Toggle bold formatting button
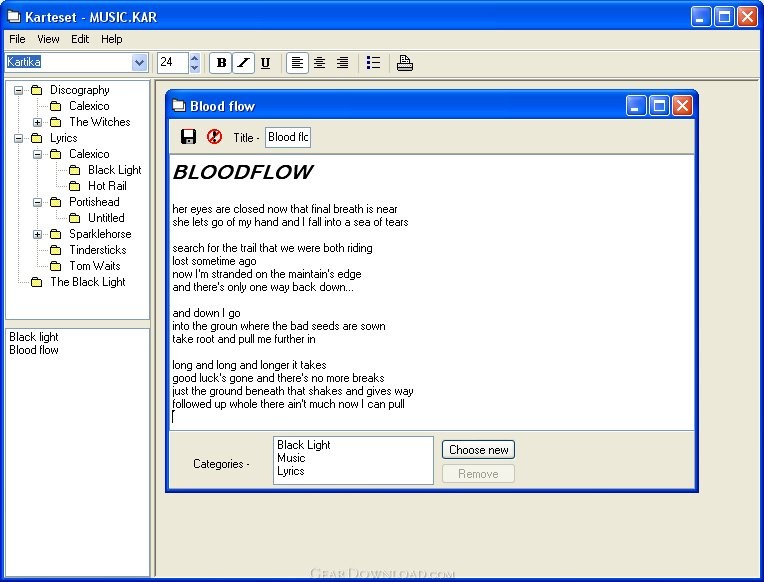This screenshot has height=582, width=764. 221,63
